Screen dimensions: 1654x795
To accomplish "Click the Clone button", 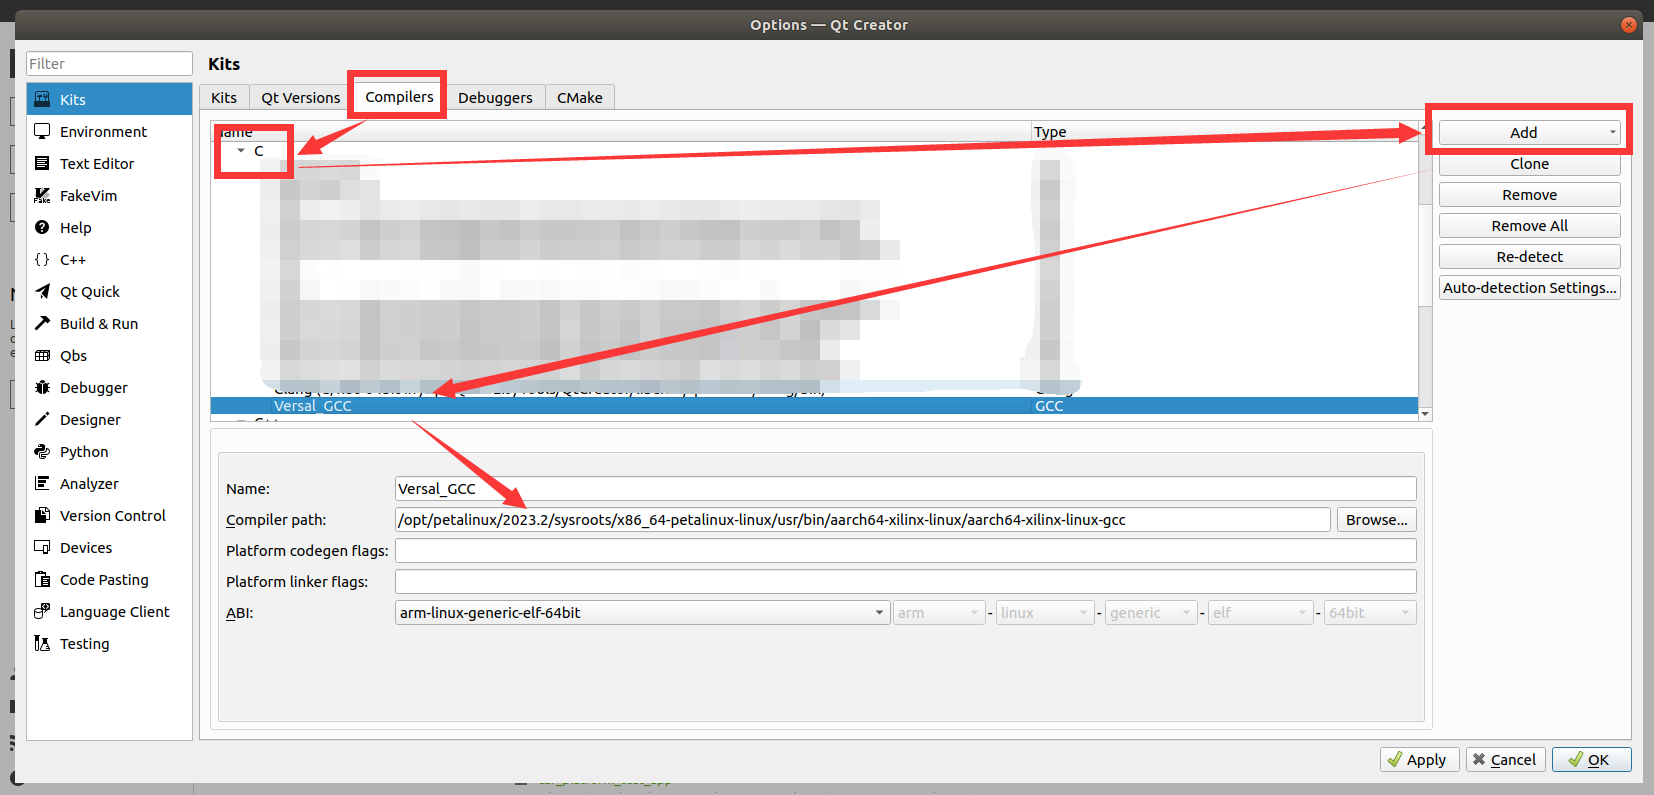I will coord(1529,164).
